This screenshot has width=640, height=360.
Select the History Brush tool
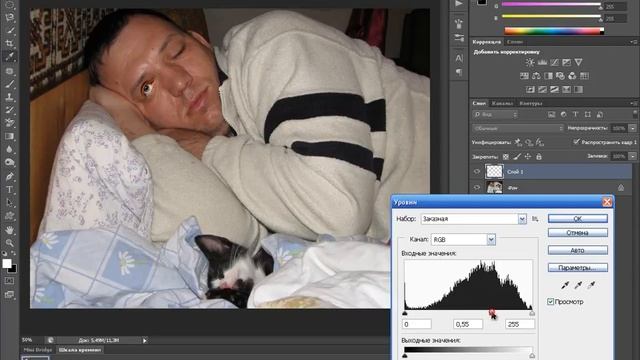[9, 110]
